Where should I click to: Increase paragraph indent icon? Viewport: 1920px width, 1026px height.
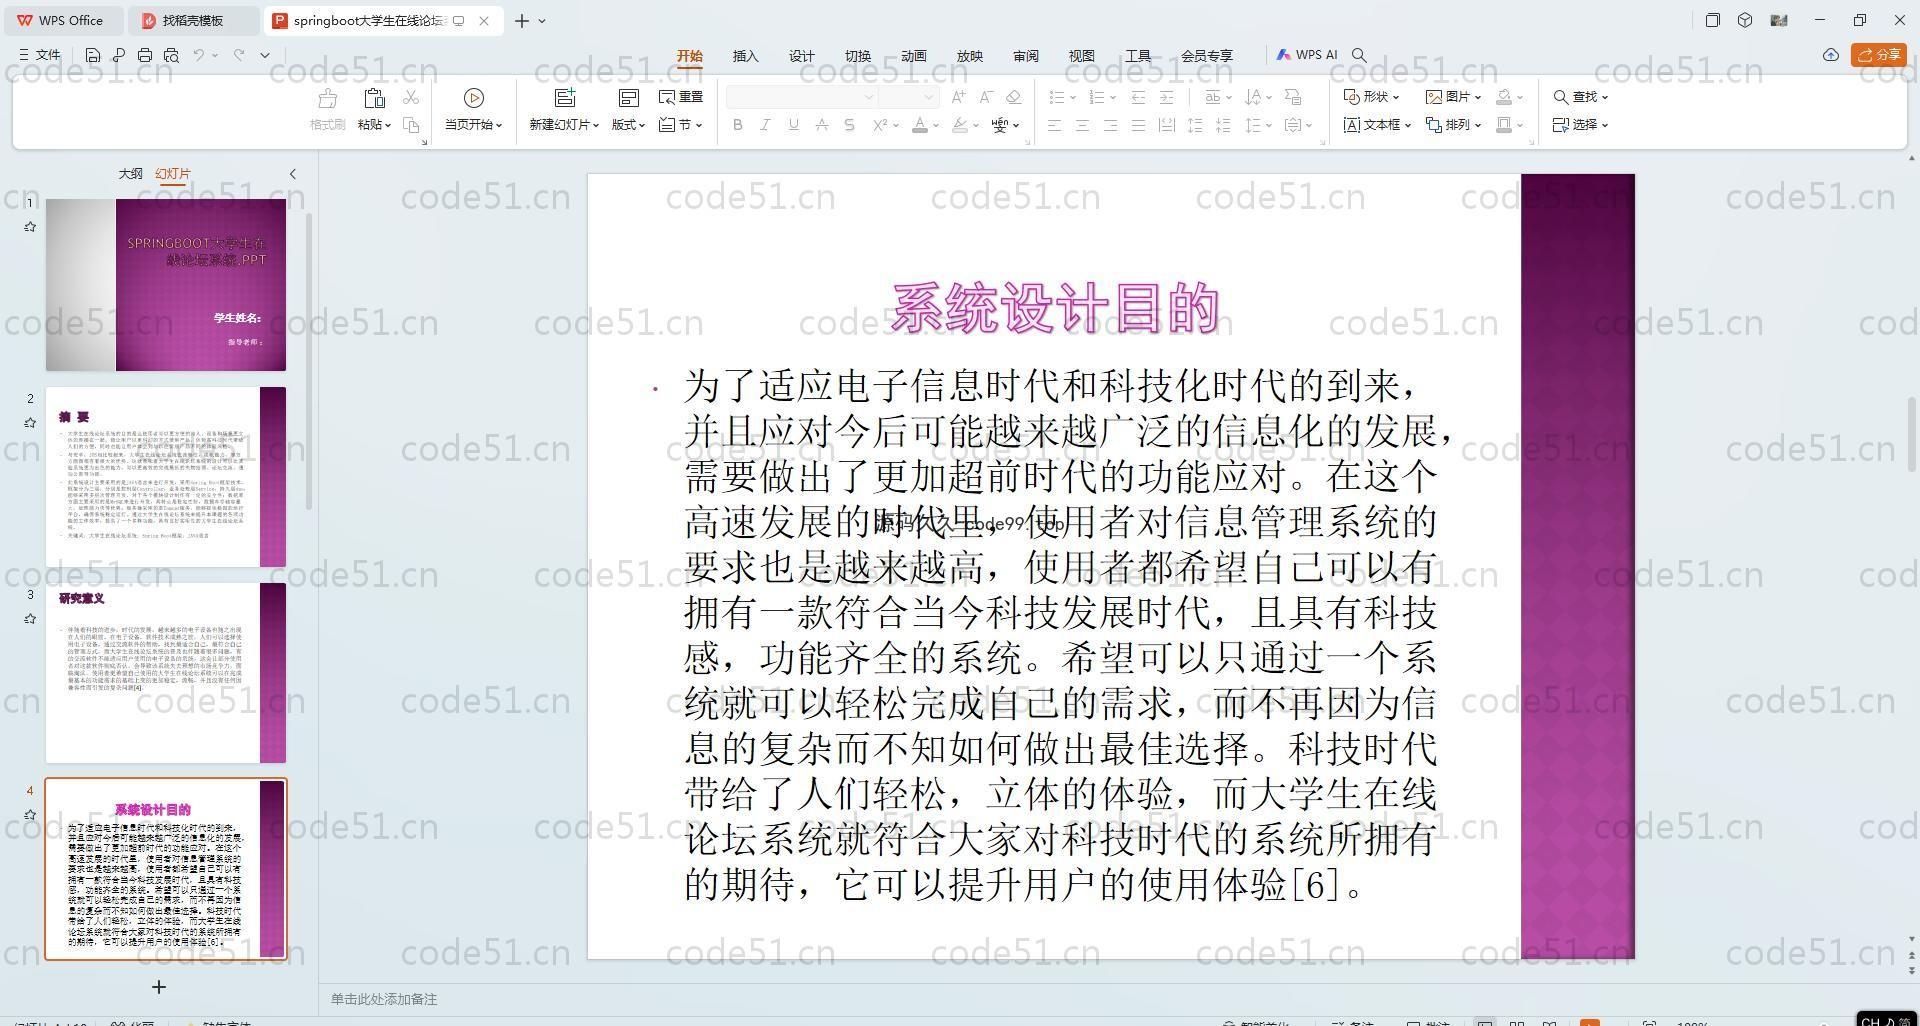click(1166, 97)
